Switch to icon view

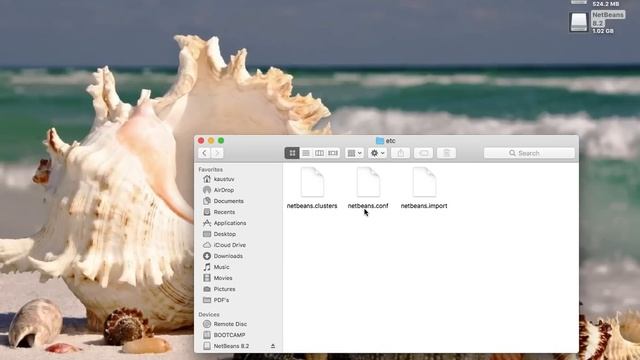[x=292, y=153]
